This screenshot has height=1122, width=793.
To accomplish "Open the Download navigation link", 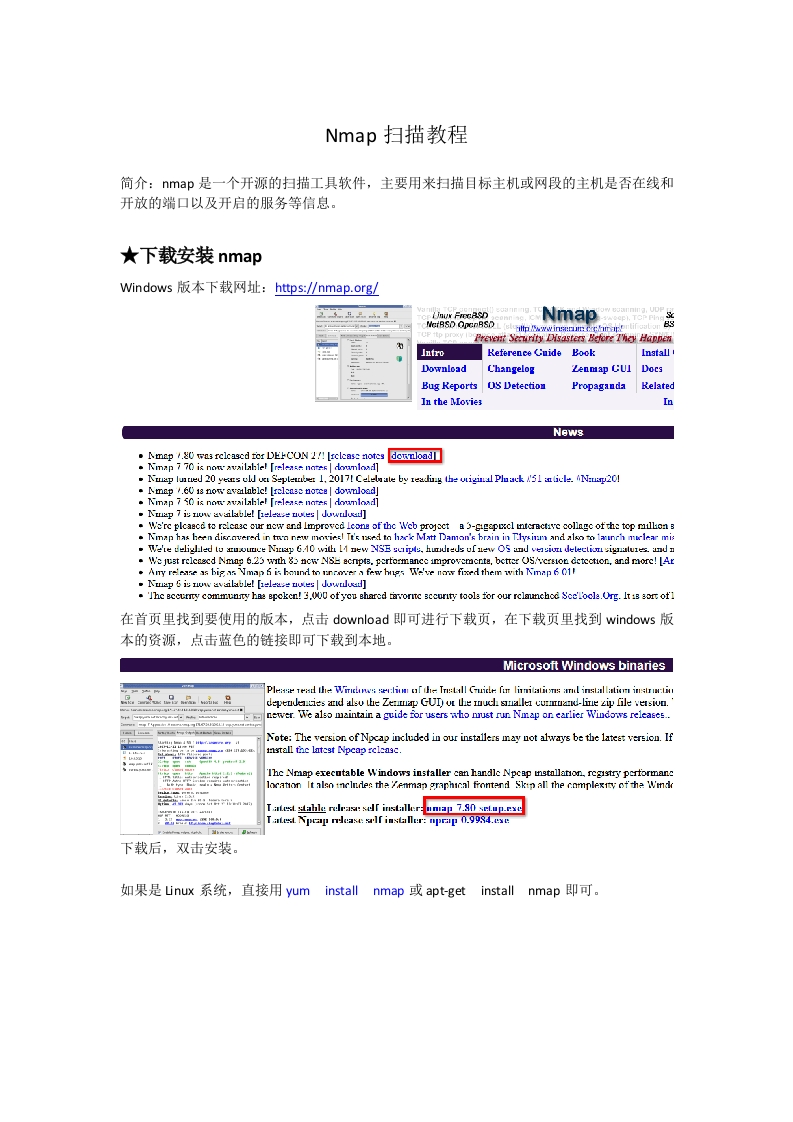I will [x=443, y=369].
